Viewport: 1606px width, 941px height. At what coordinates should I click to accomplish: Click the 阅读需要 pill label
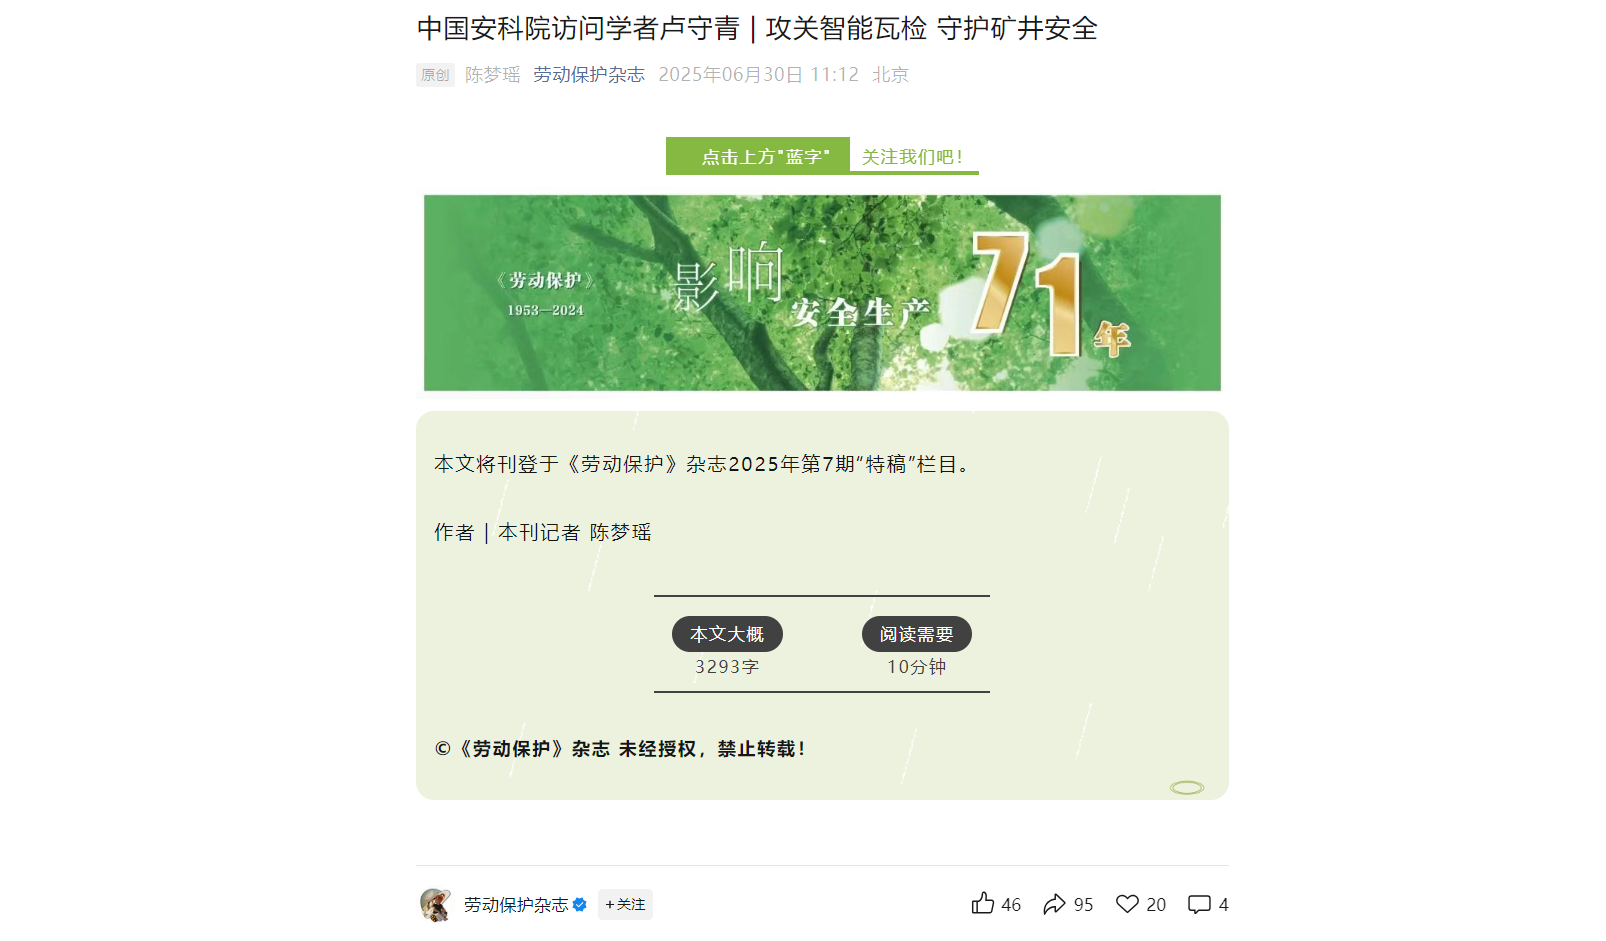click(x=917, y=634)
